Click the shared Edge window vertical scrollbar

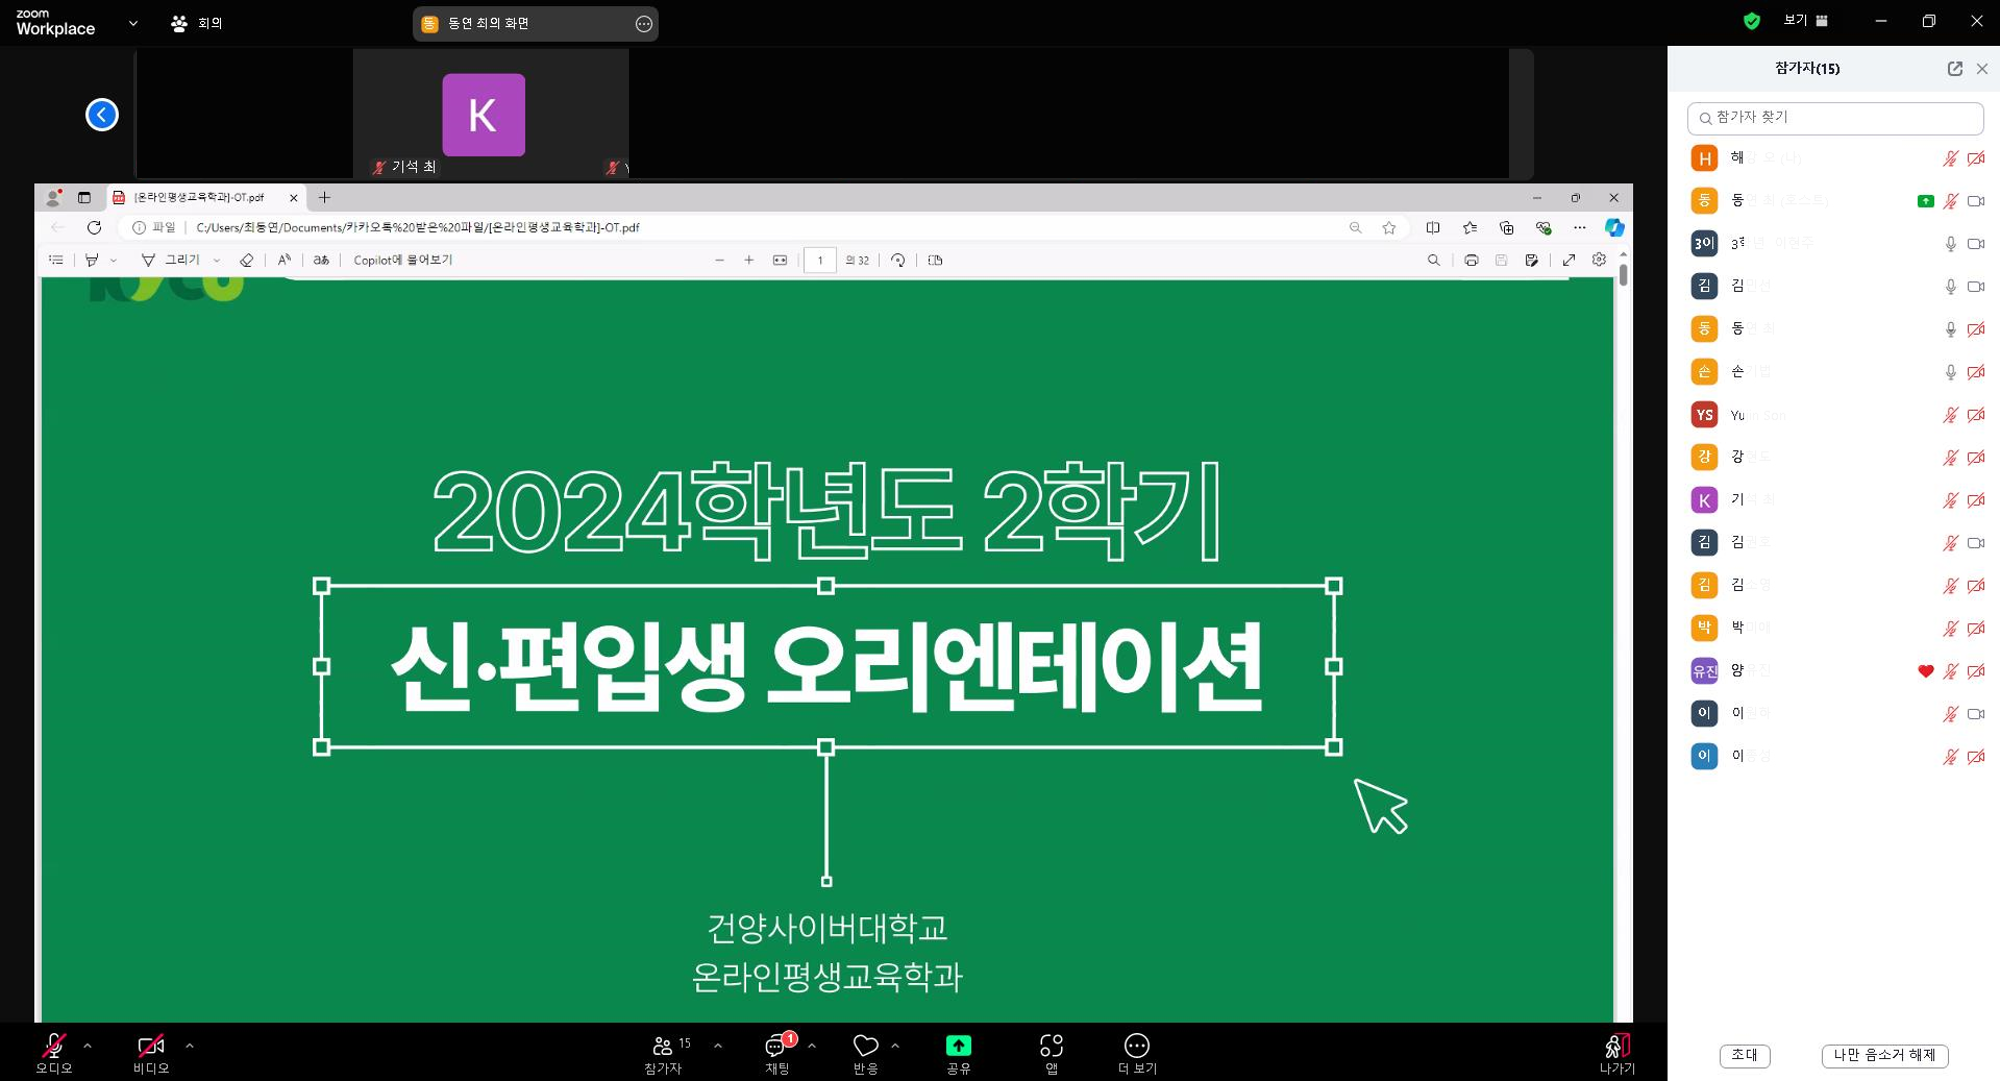coord(1623,273)
